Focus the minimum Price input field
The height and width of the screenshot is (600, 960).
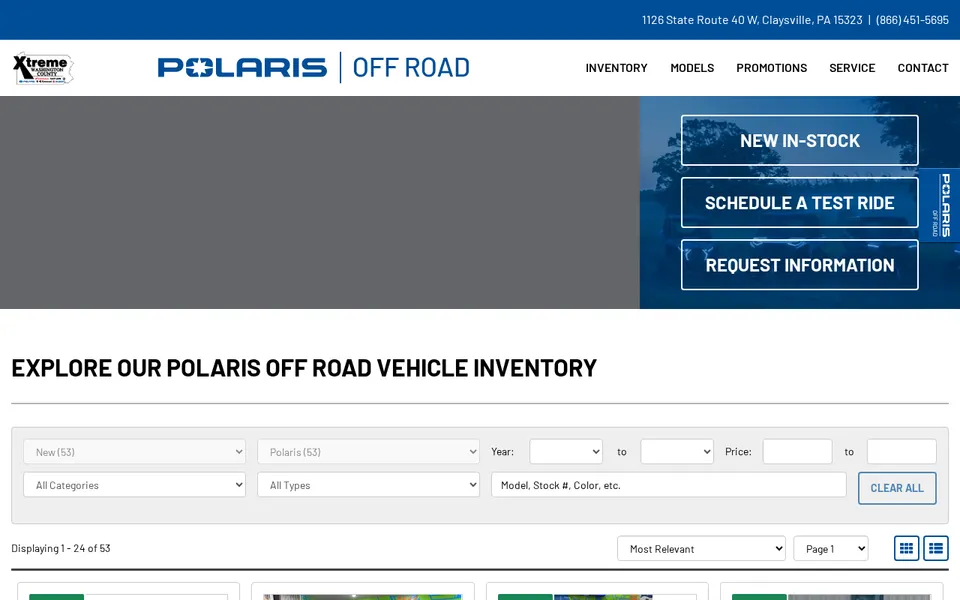(x=797, y=452)
